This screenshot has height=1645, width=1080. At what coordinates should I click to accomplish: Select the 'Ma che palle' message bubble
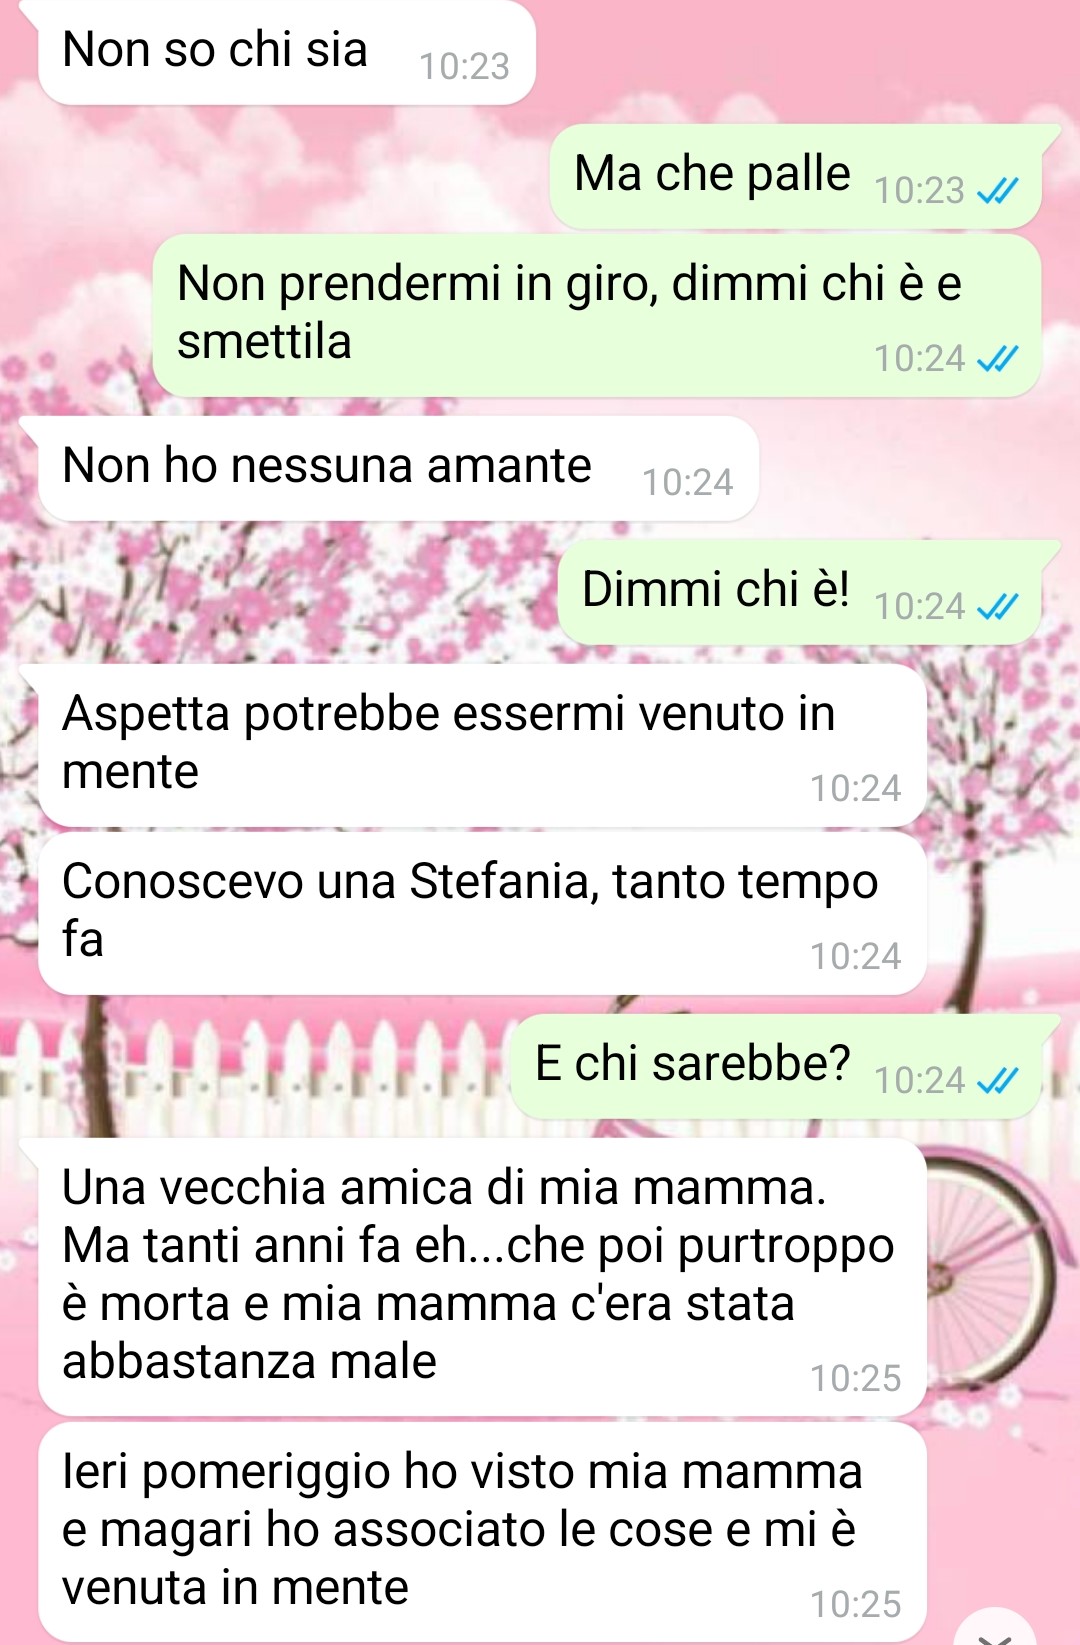[797, 176]
